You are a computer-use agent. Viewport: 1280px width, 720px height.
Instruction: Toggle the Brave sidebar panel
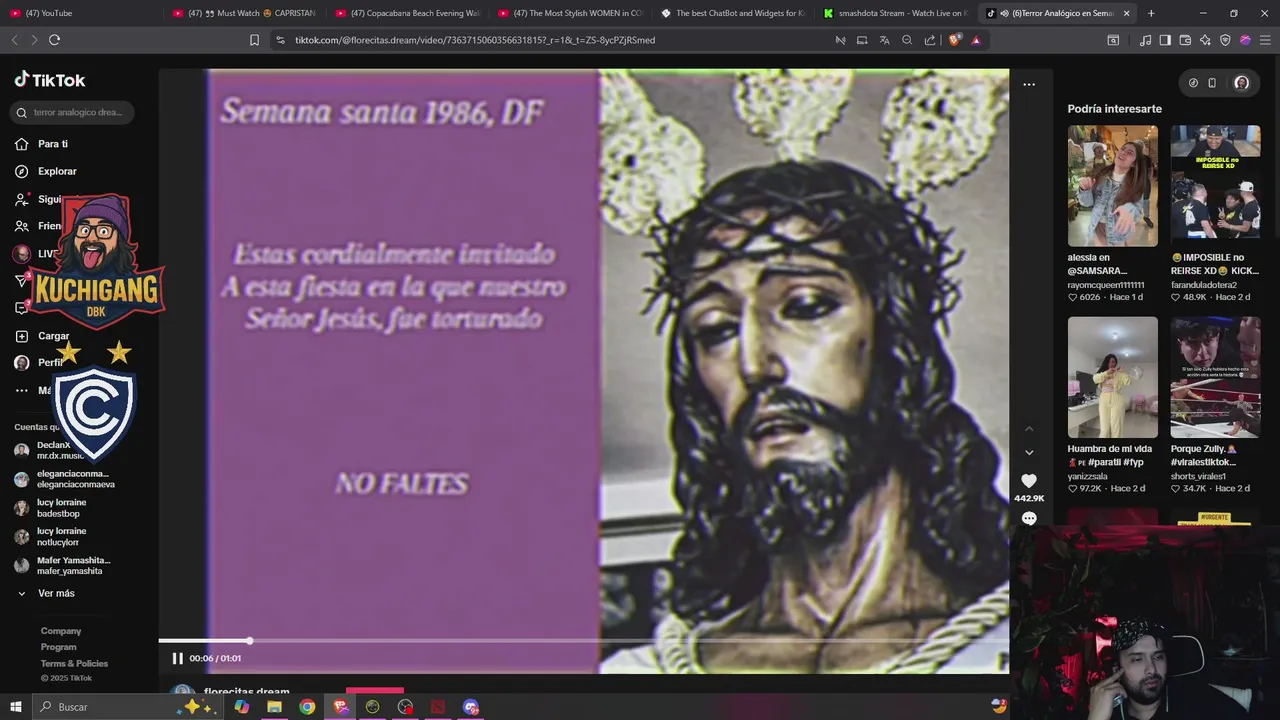pyautogui.click(x=1165, y=40)
